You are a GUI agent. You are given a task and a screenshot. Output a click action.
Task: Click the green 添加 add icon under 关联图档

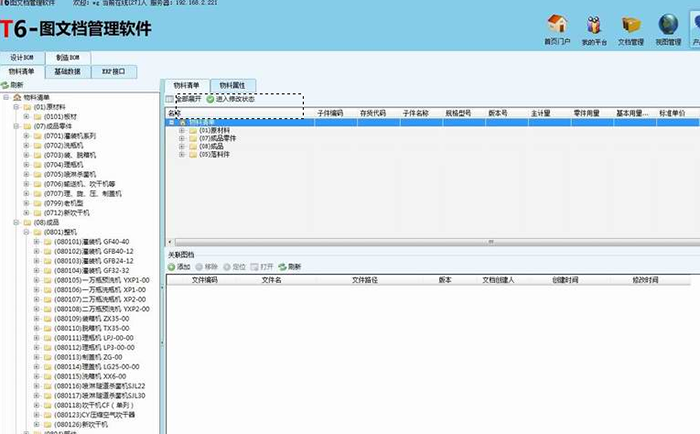tap(171, 267)
